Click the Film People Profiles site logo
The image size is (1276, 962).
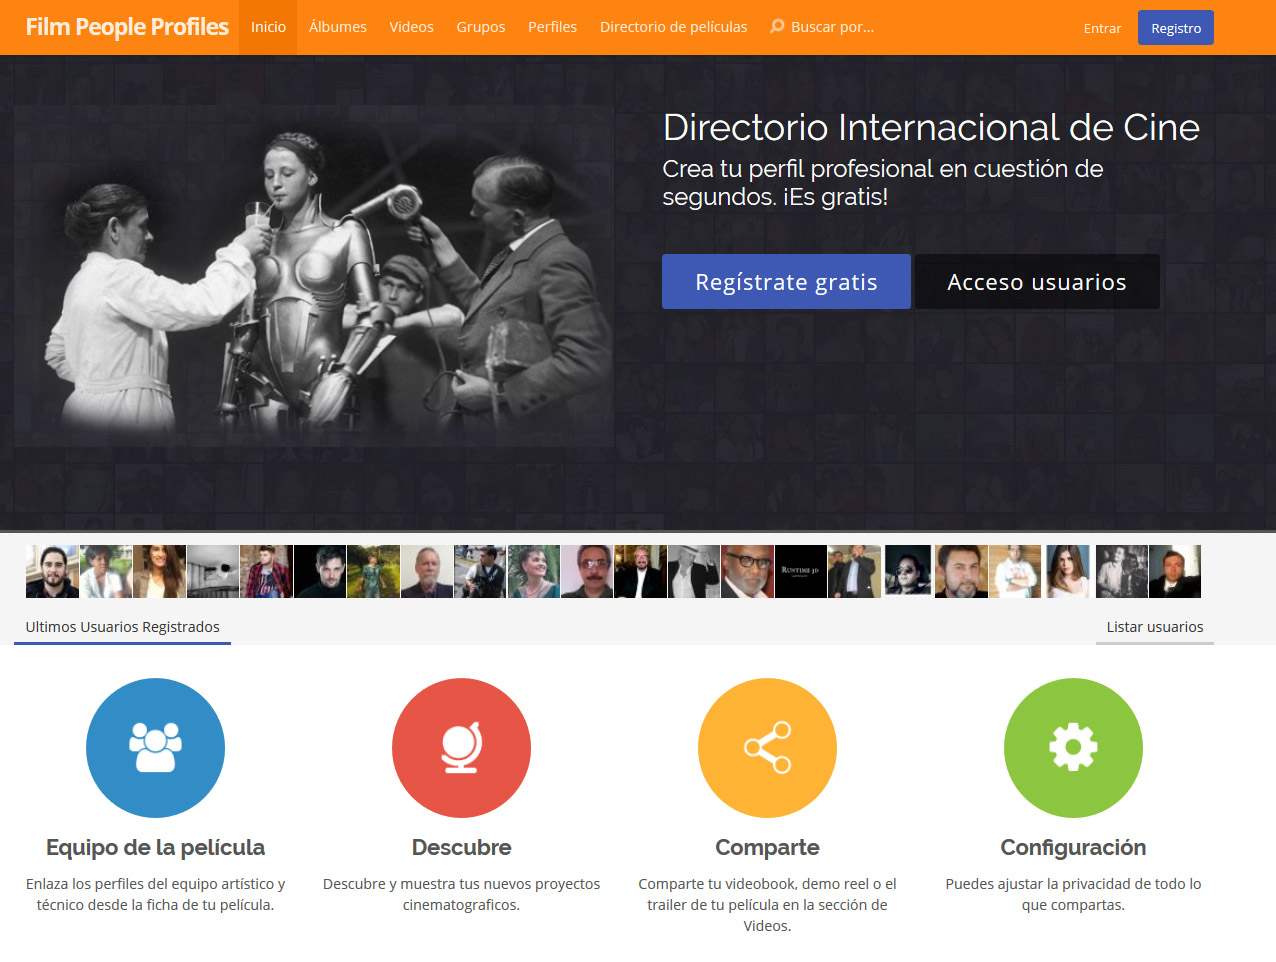tap(127, 27)
